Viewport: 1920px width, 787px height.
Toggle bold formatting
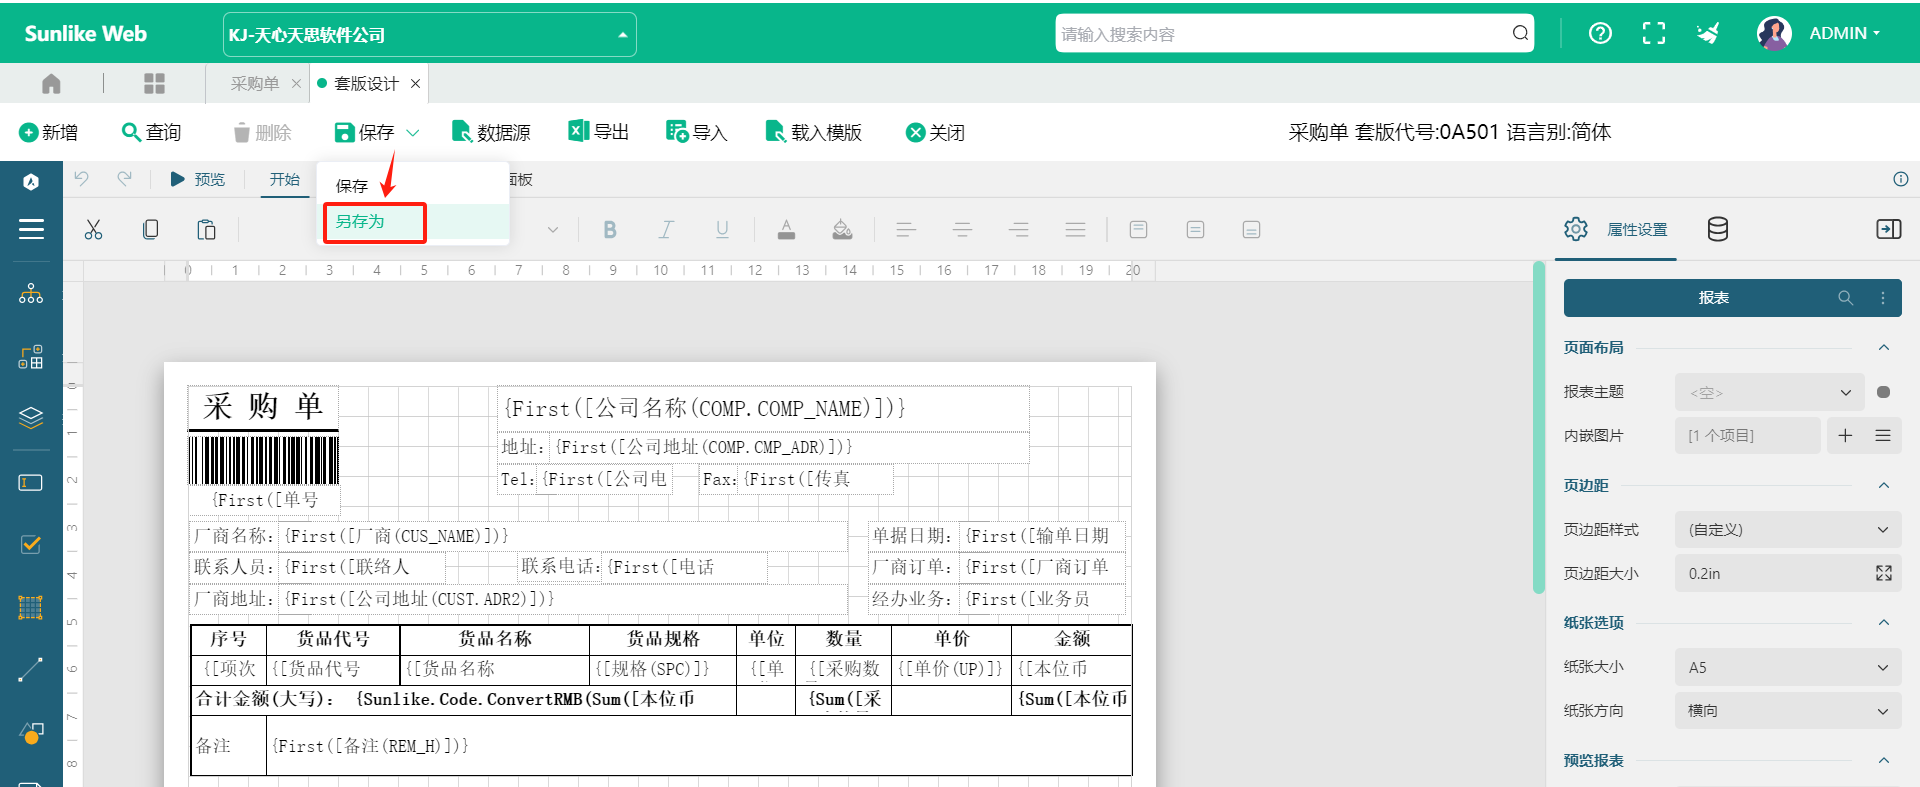610,230
